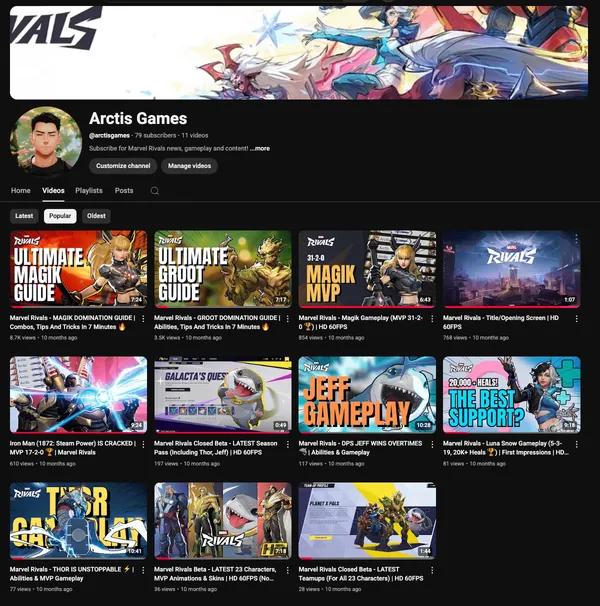Open three-dot menu for Latest Season Pass video

point(288,444)
